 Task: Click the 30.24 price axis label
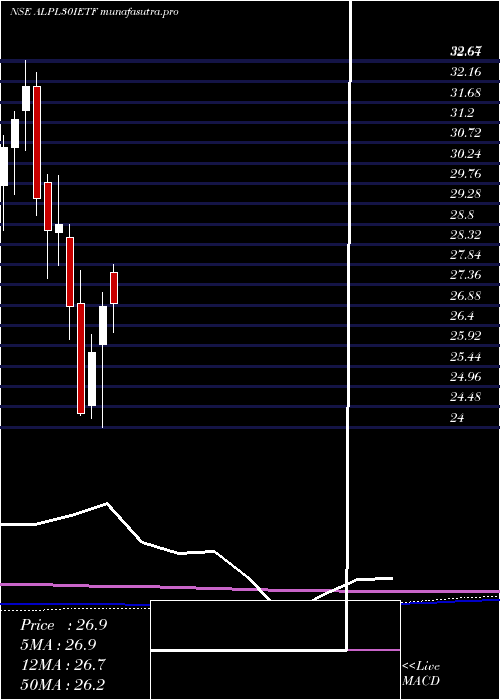(466, 154)
